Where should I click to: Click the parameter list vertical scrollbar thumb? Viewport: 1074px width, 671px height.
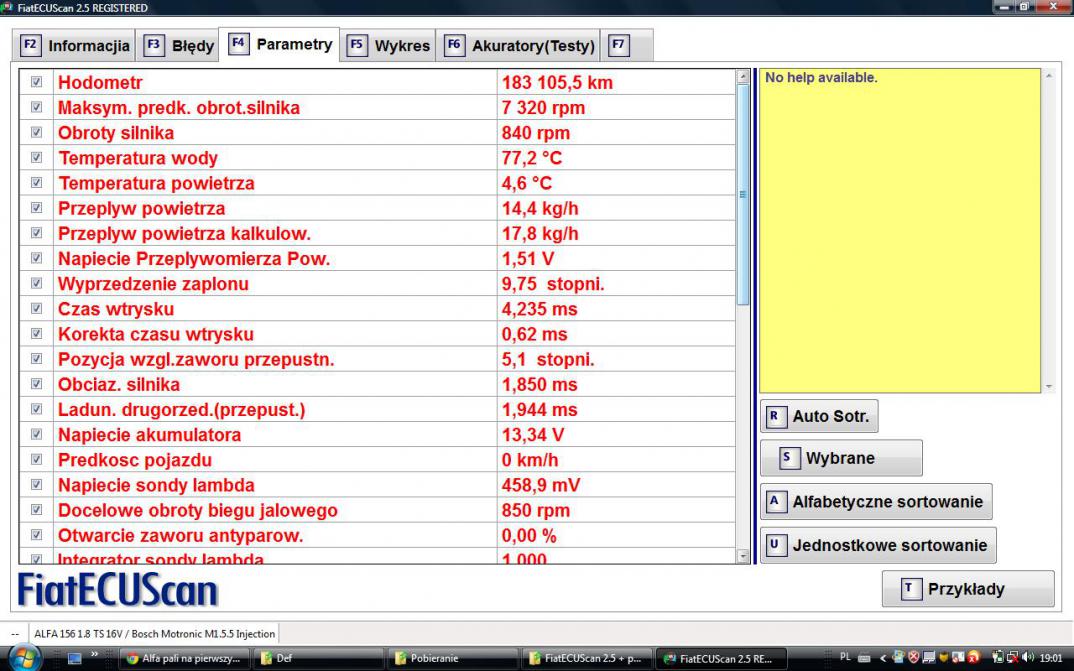[742, 195]
